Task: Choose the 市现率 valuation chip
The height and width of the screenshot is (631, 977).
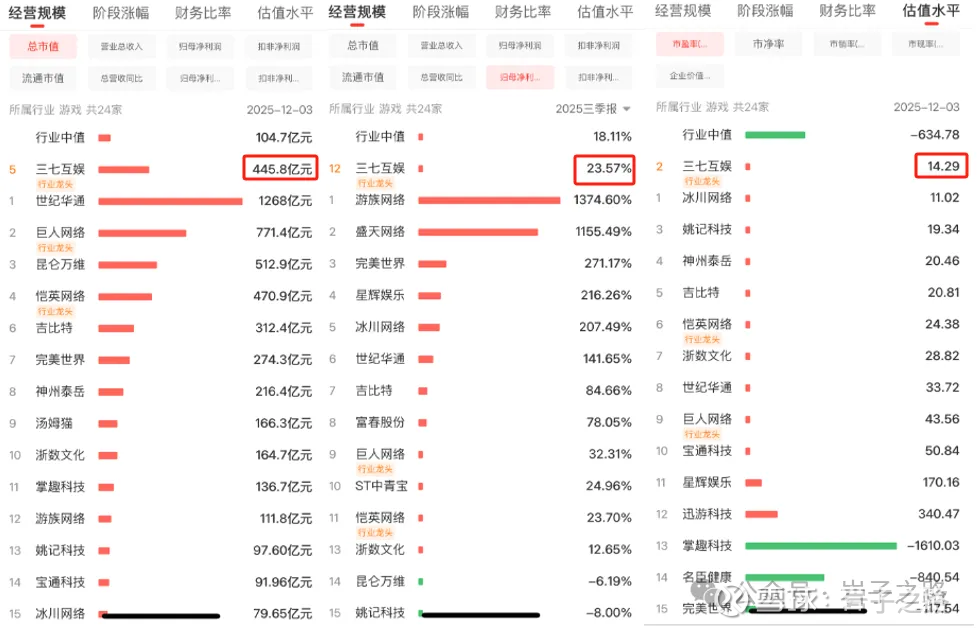Action: pyautogui.click(x=925, y=44)
